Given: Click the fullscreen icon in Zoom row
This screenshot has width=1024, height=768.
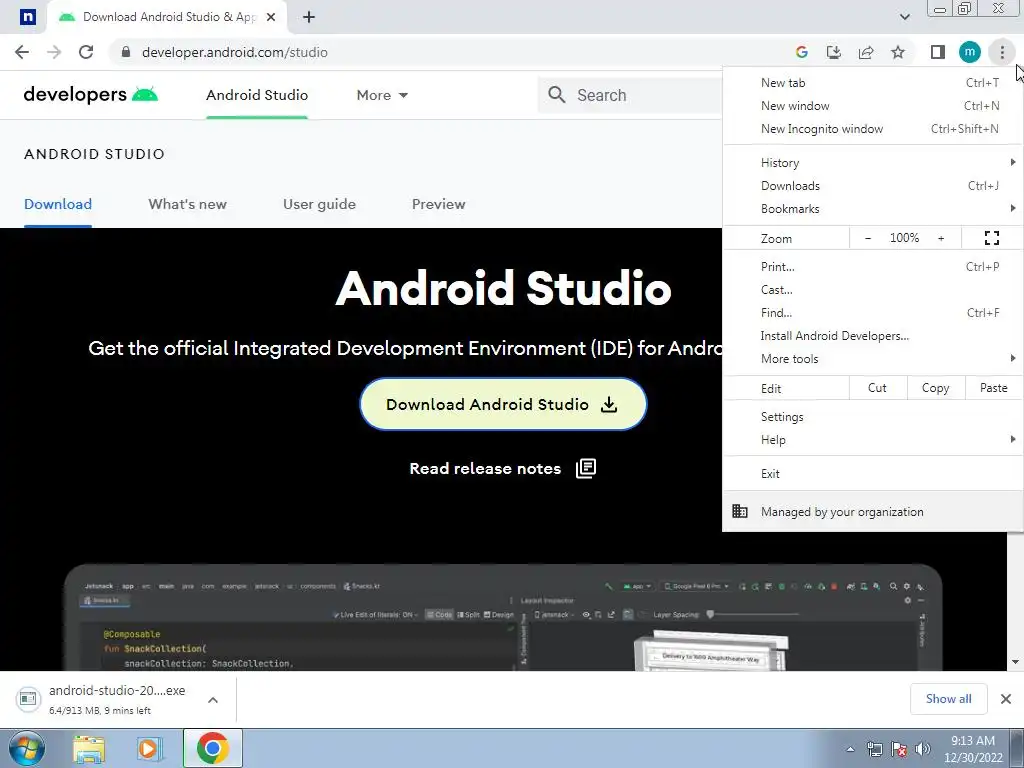Looking at the screenshot, I should [991, 238].
